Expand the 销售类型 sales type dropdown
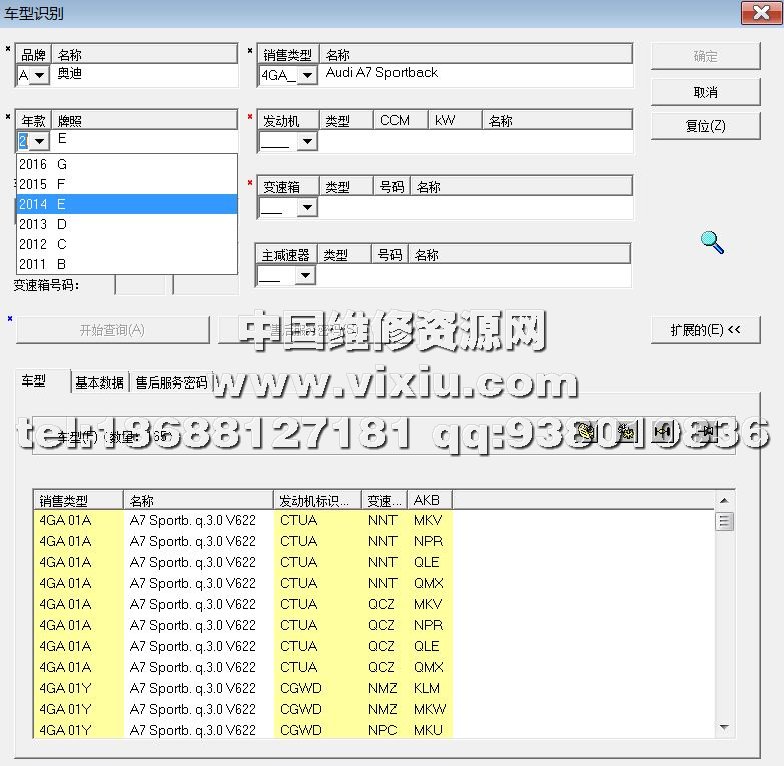Image resolution: width=784 pixels, height=766 pixels. tap(307, 75)
